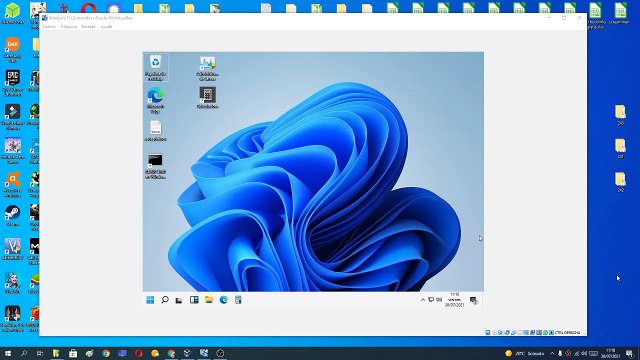The height and width of the screenshot is (360, 640).
Task: Open Opera from the host taskbar
Action: (x=138, y=353)
